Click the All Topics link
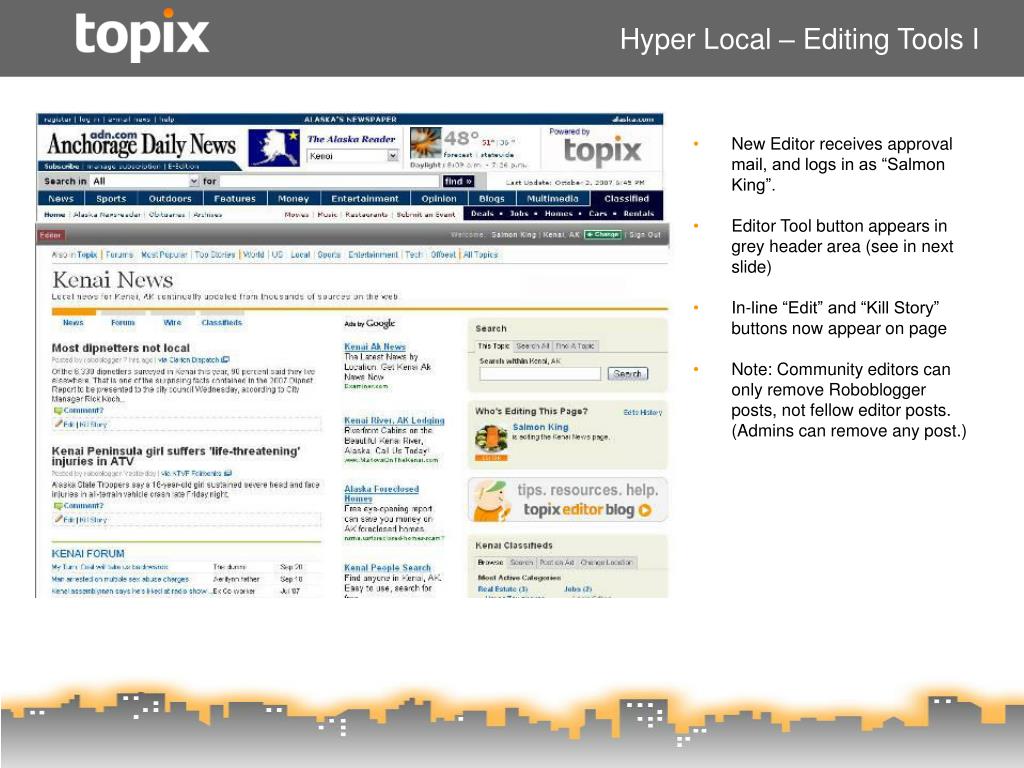Screen dimensions: 1024x768 tap(481, 255)
